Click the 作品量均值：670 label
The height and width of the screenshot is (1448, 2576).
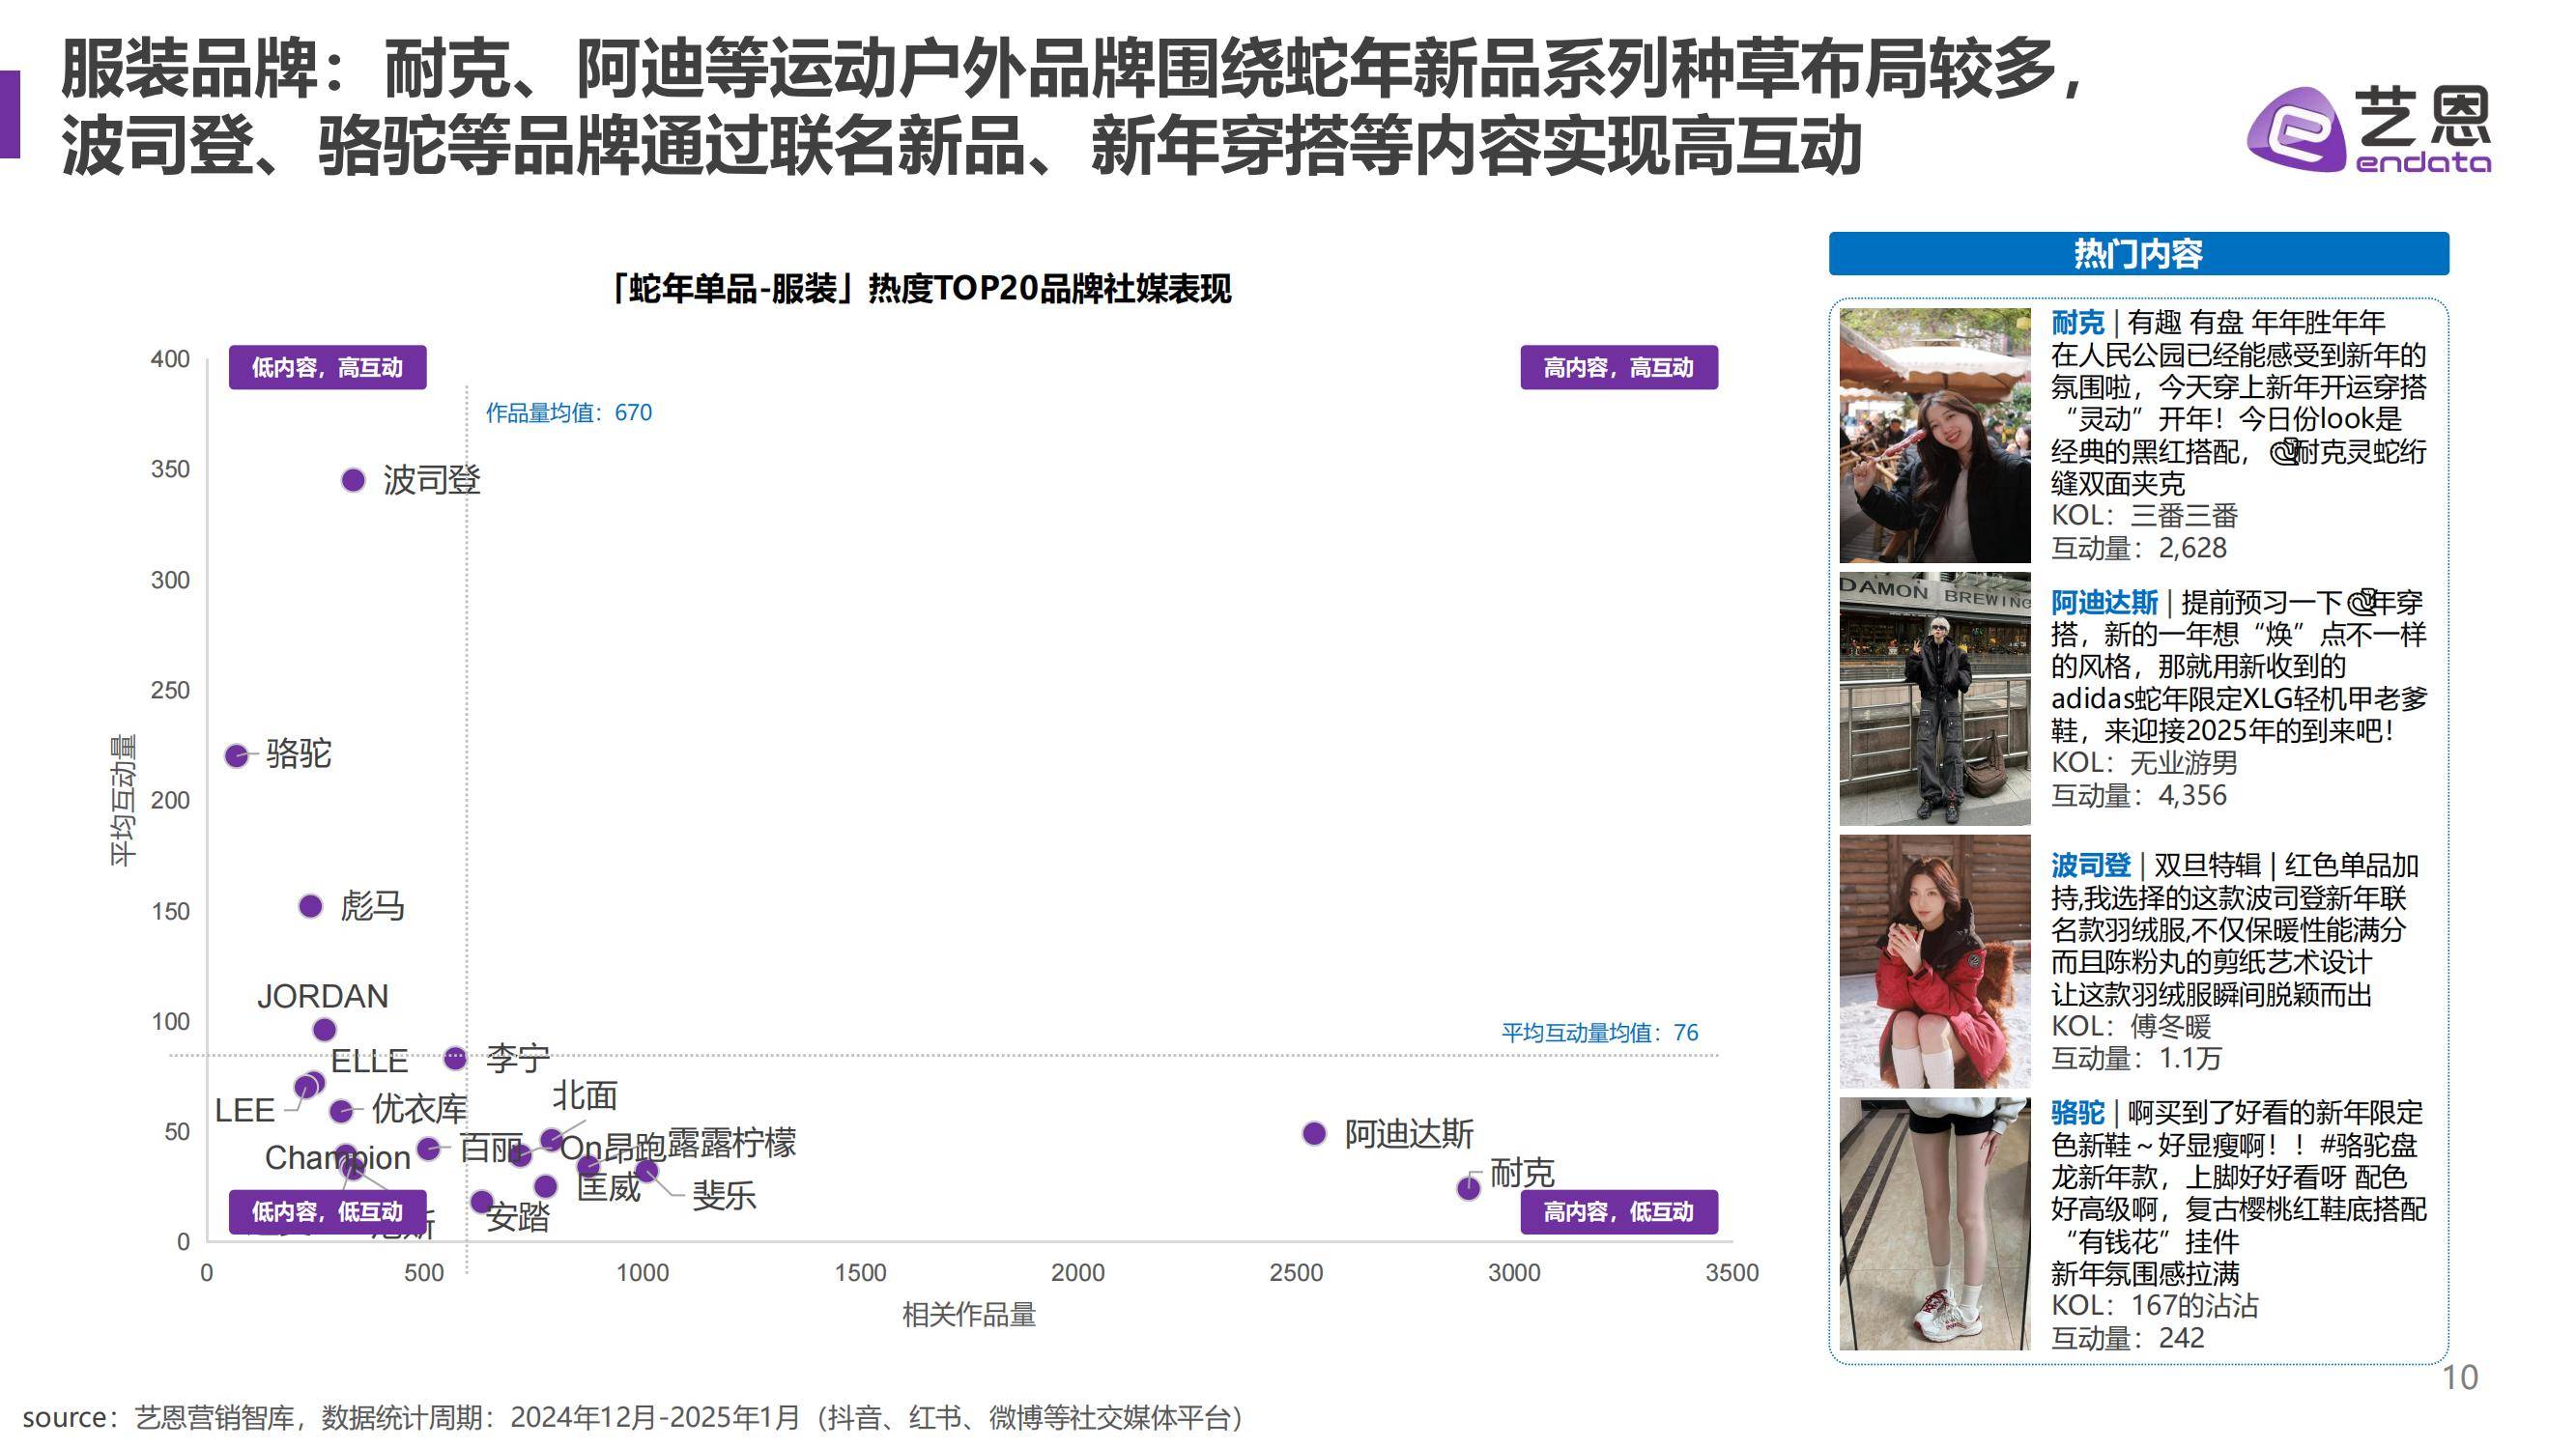pos(569,412)
